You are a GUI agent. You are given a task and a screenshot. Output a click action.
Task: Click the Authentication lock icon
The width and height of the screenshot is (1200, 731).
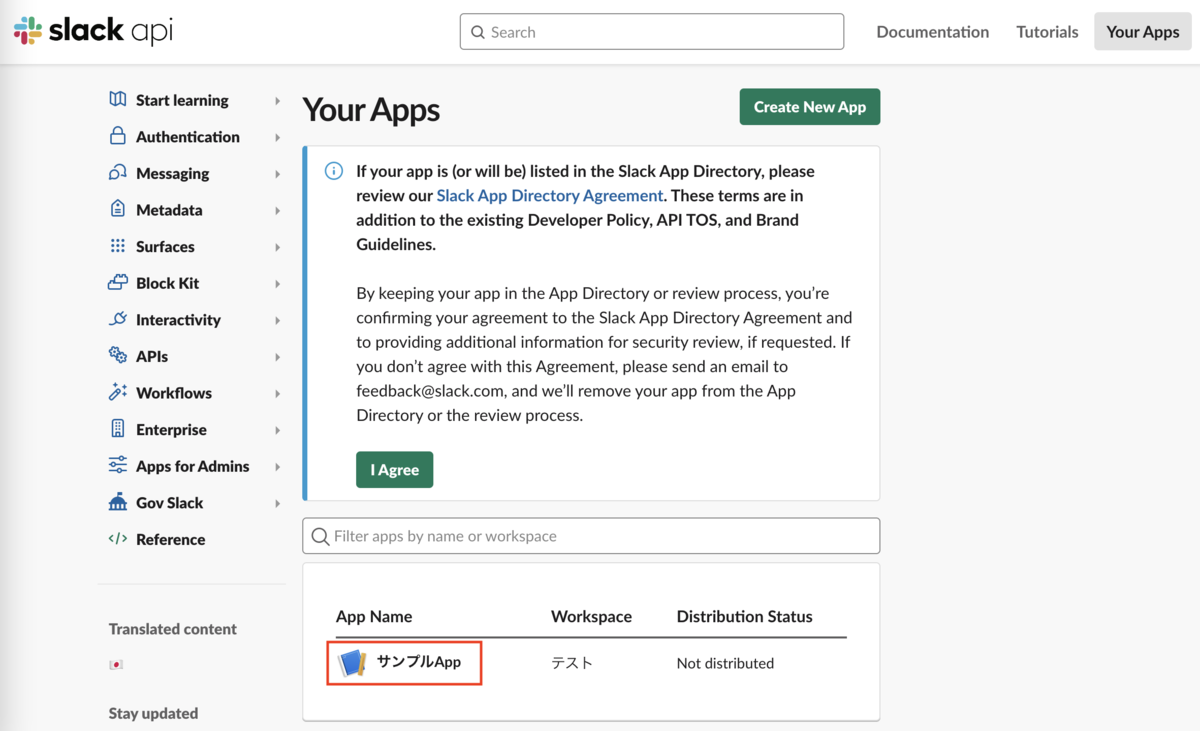(118, 136)
